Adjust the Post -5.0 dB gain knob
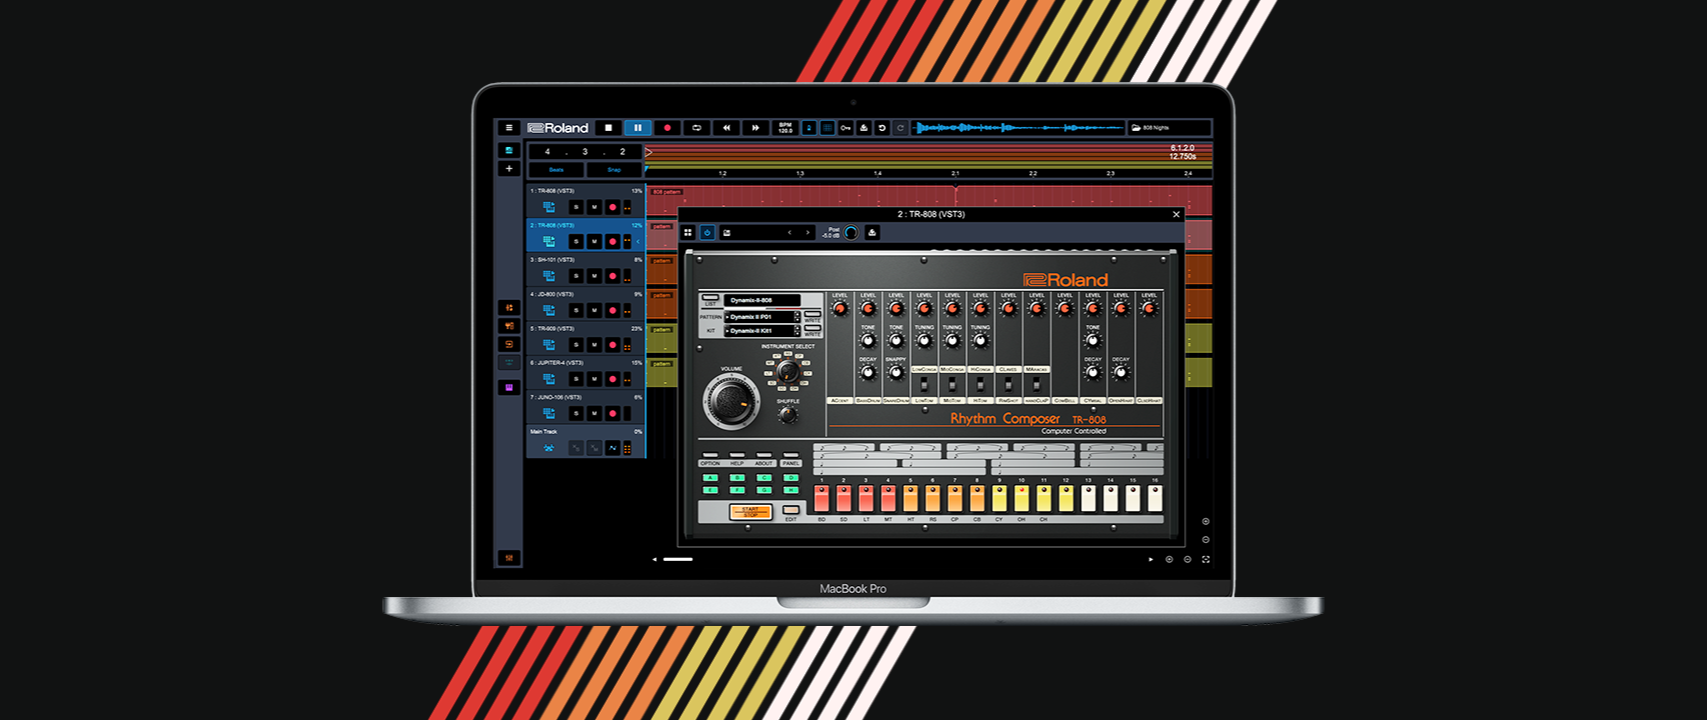Viewport: 1707px width, 720px height. pos(851,232)
